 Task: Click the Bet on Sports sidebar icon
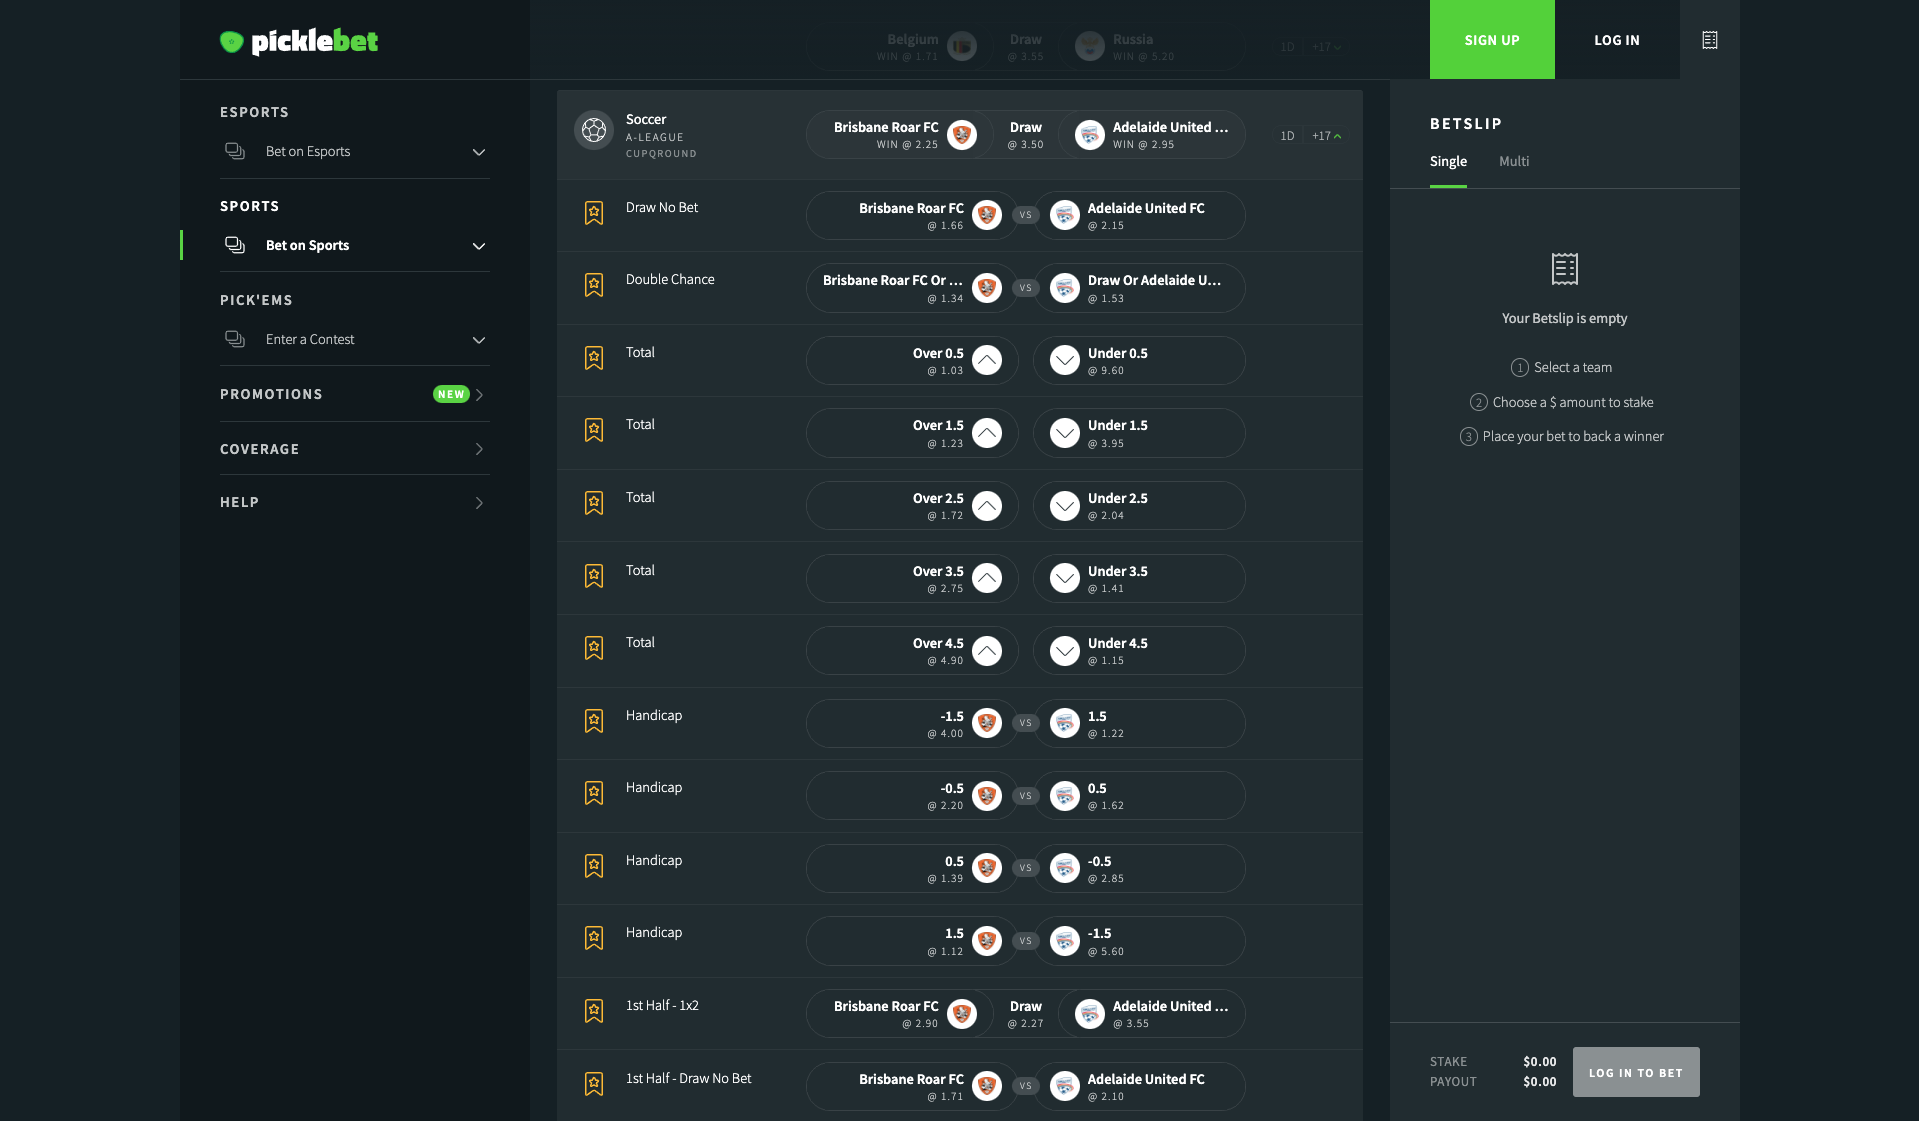click(235, 245)
